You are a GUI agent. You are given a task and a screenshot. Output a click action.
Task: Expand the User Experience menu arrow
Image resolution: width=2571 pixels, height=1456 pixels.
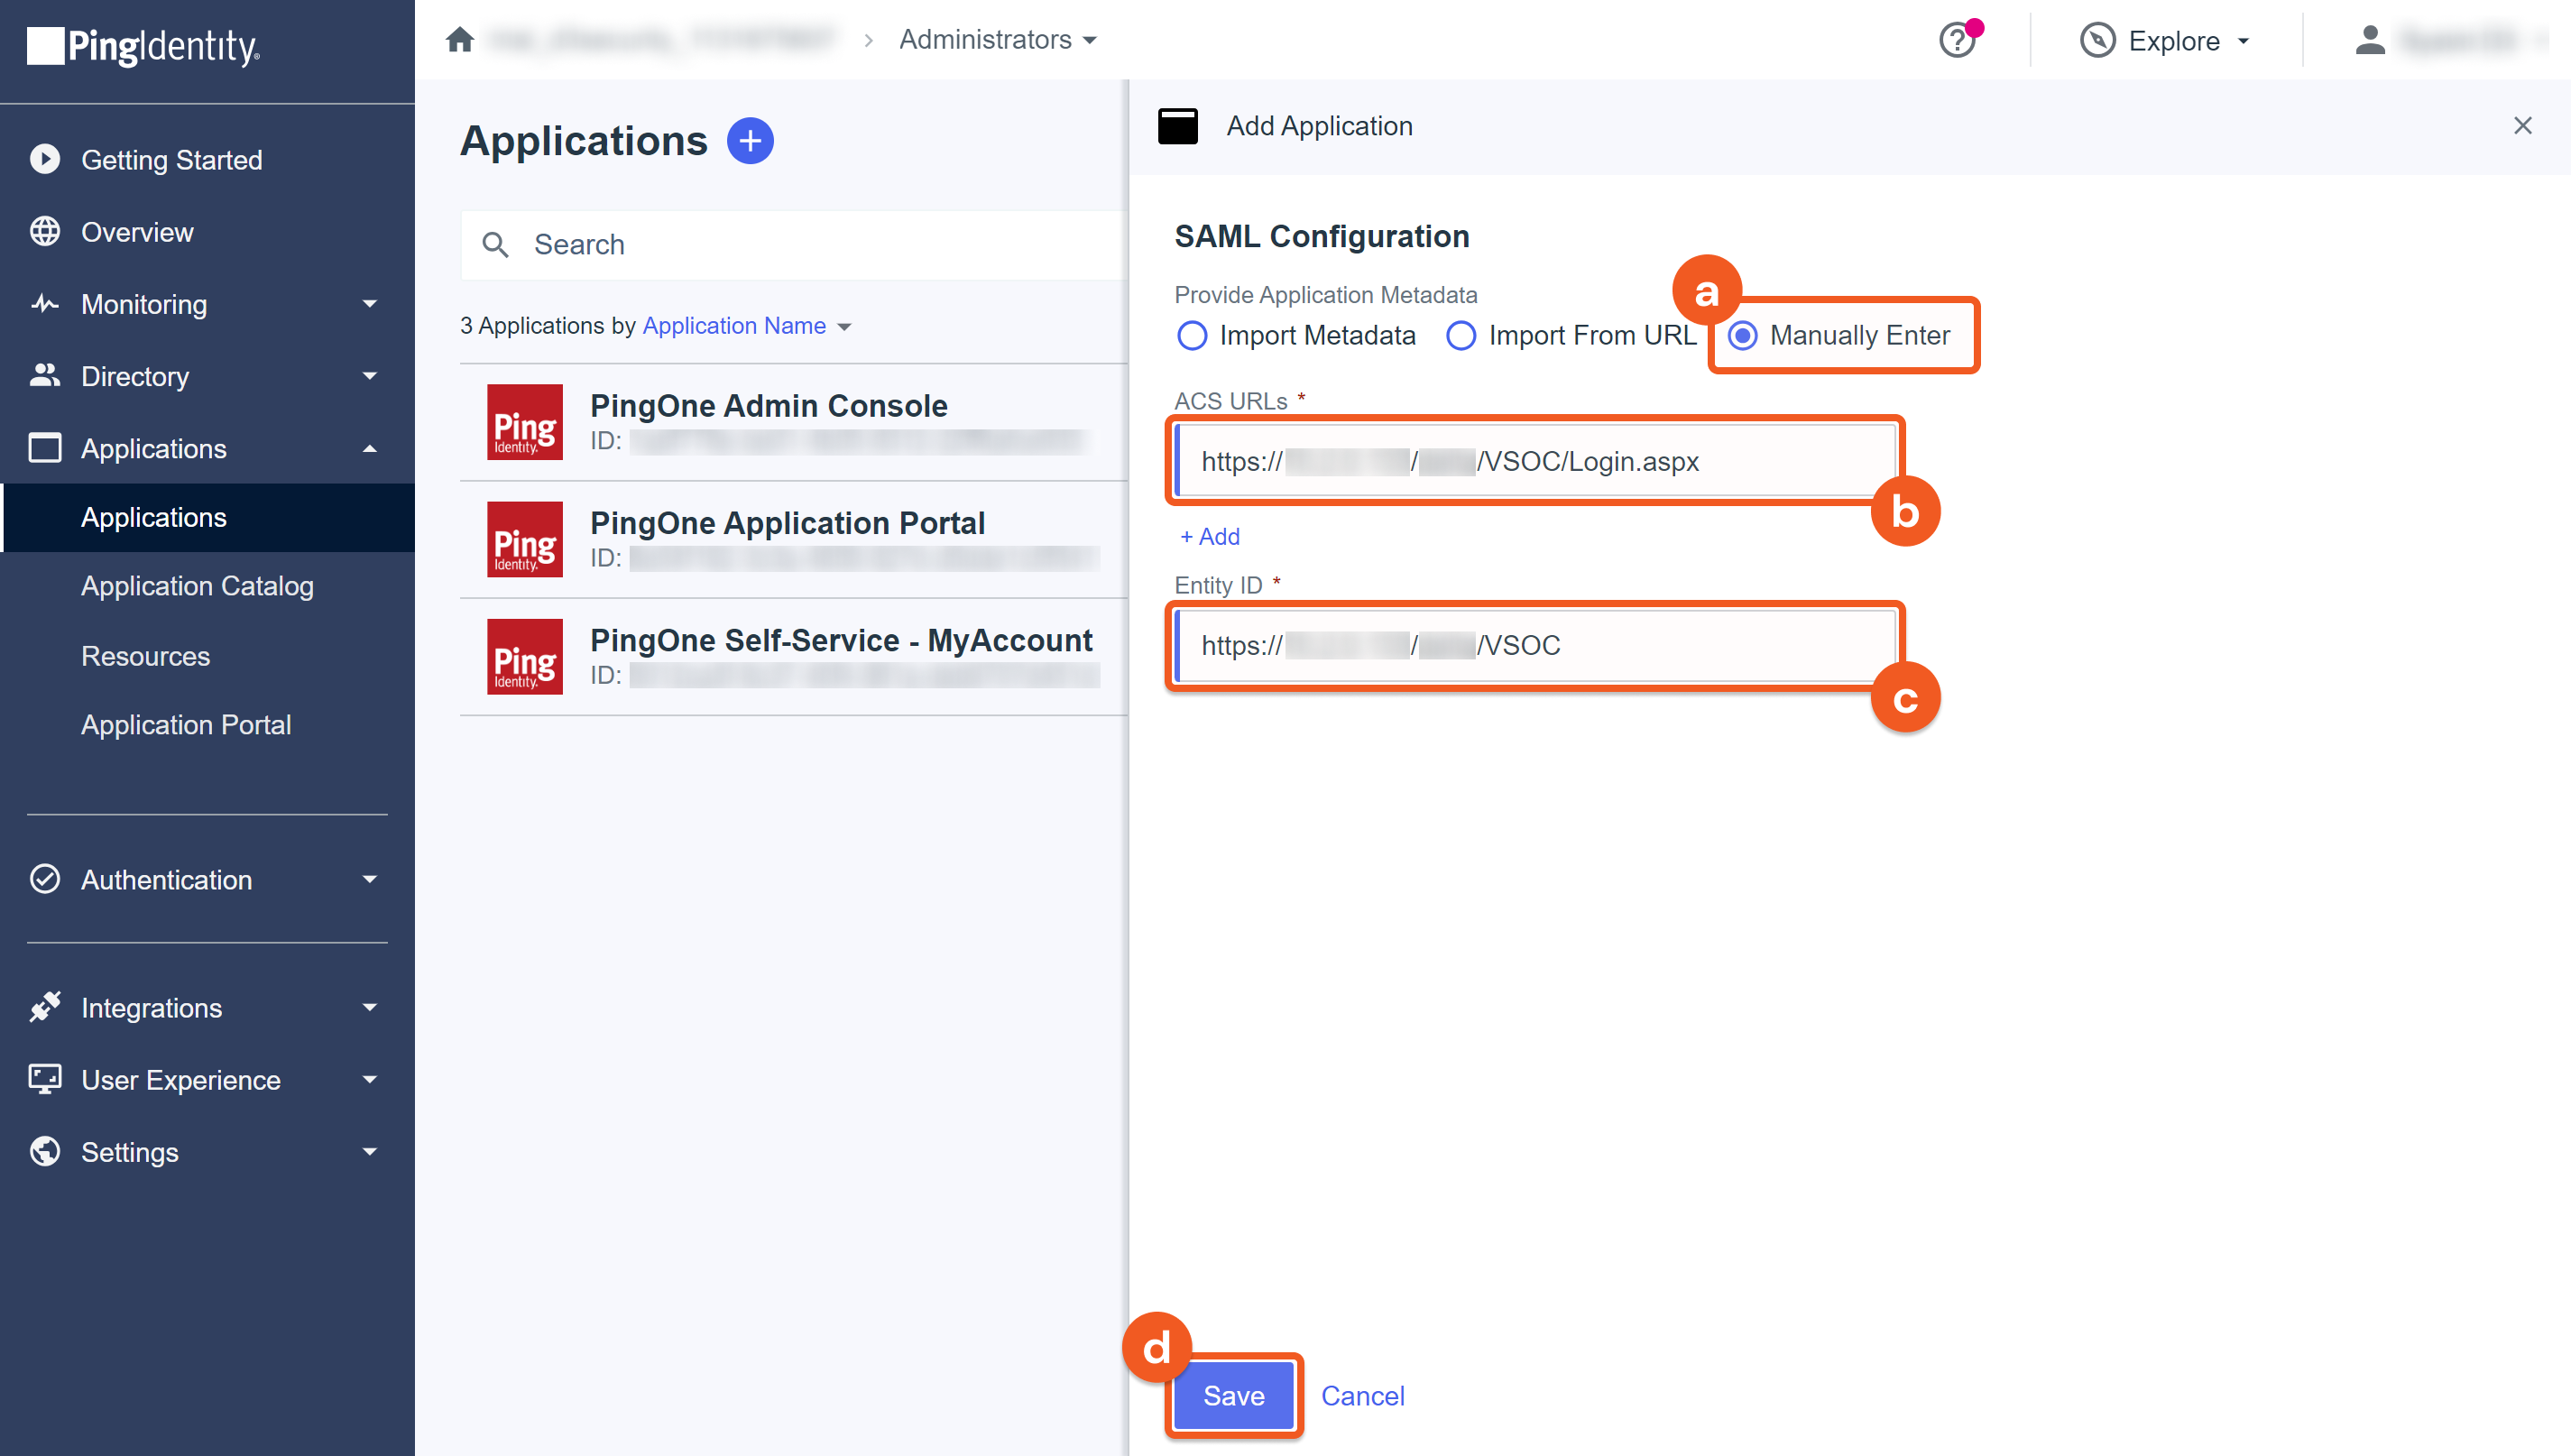click(x=370, y=1079)
